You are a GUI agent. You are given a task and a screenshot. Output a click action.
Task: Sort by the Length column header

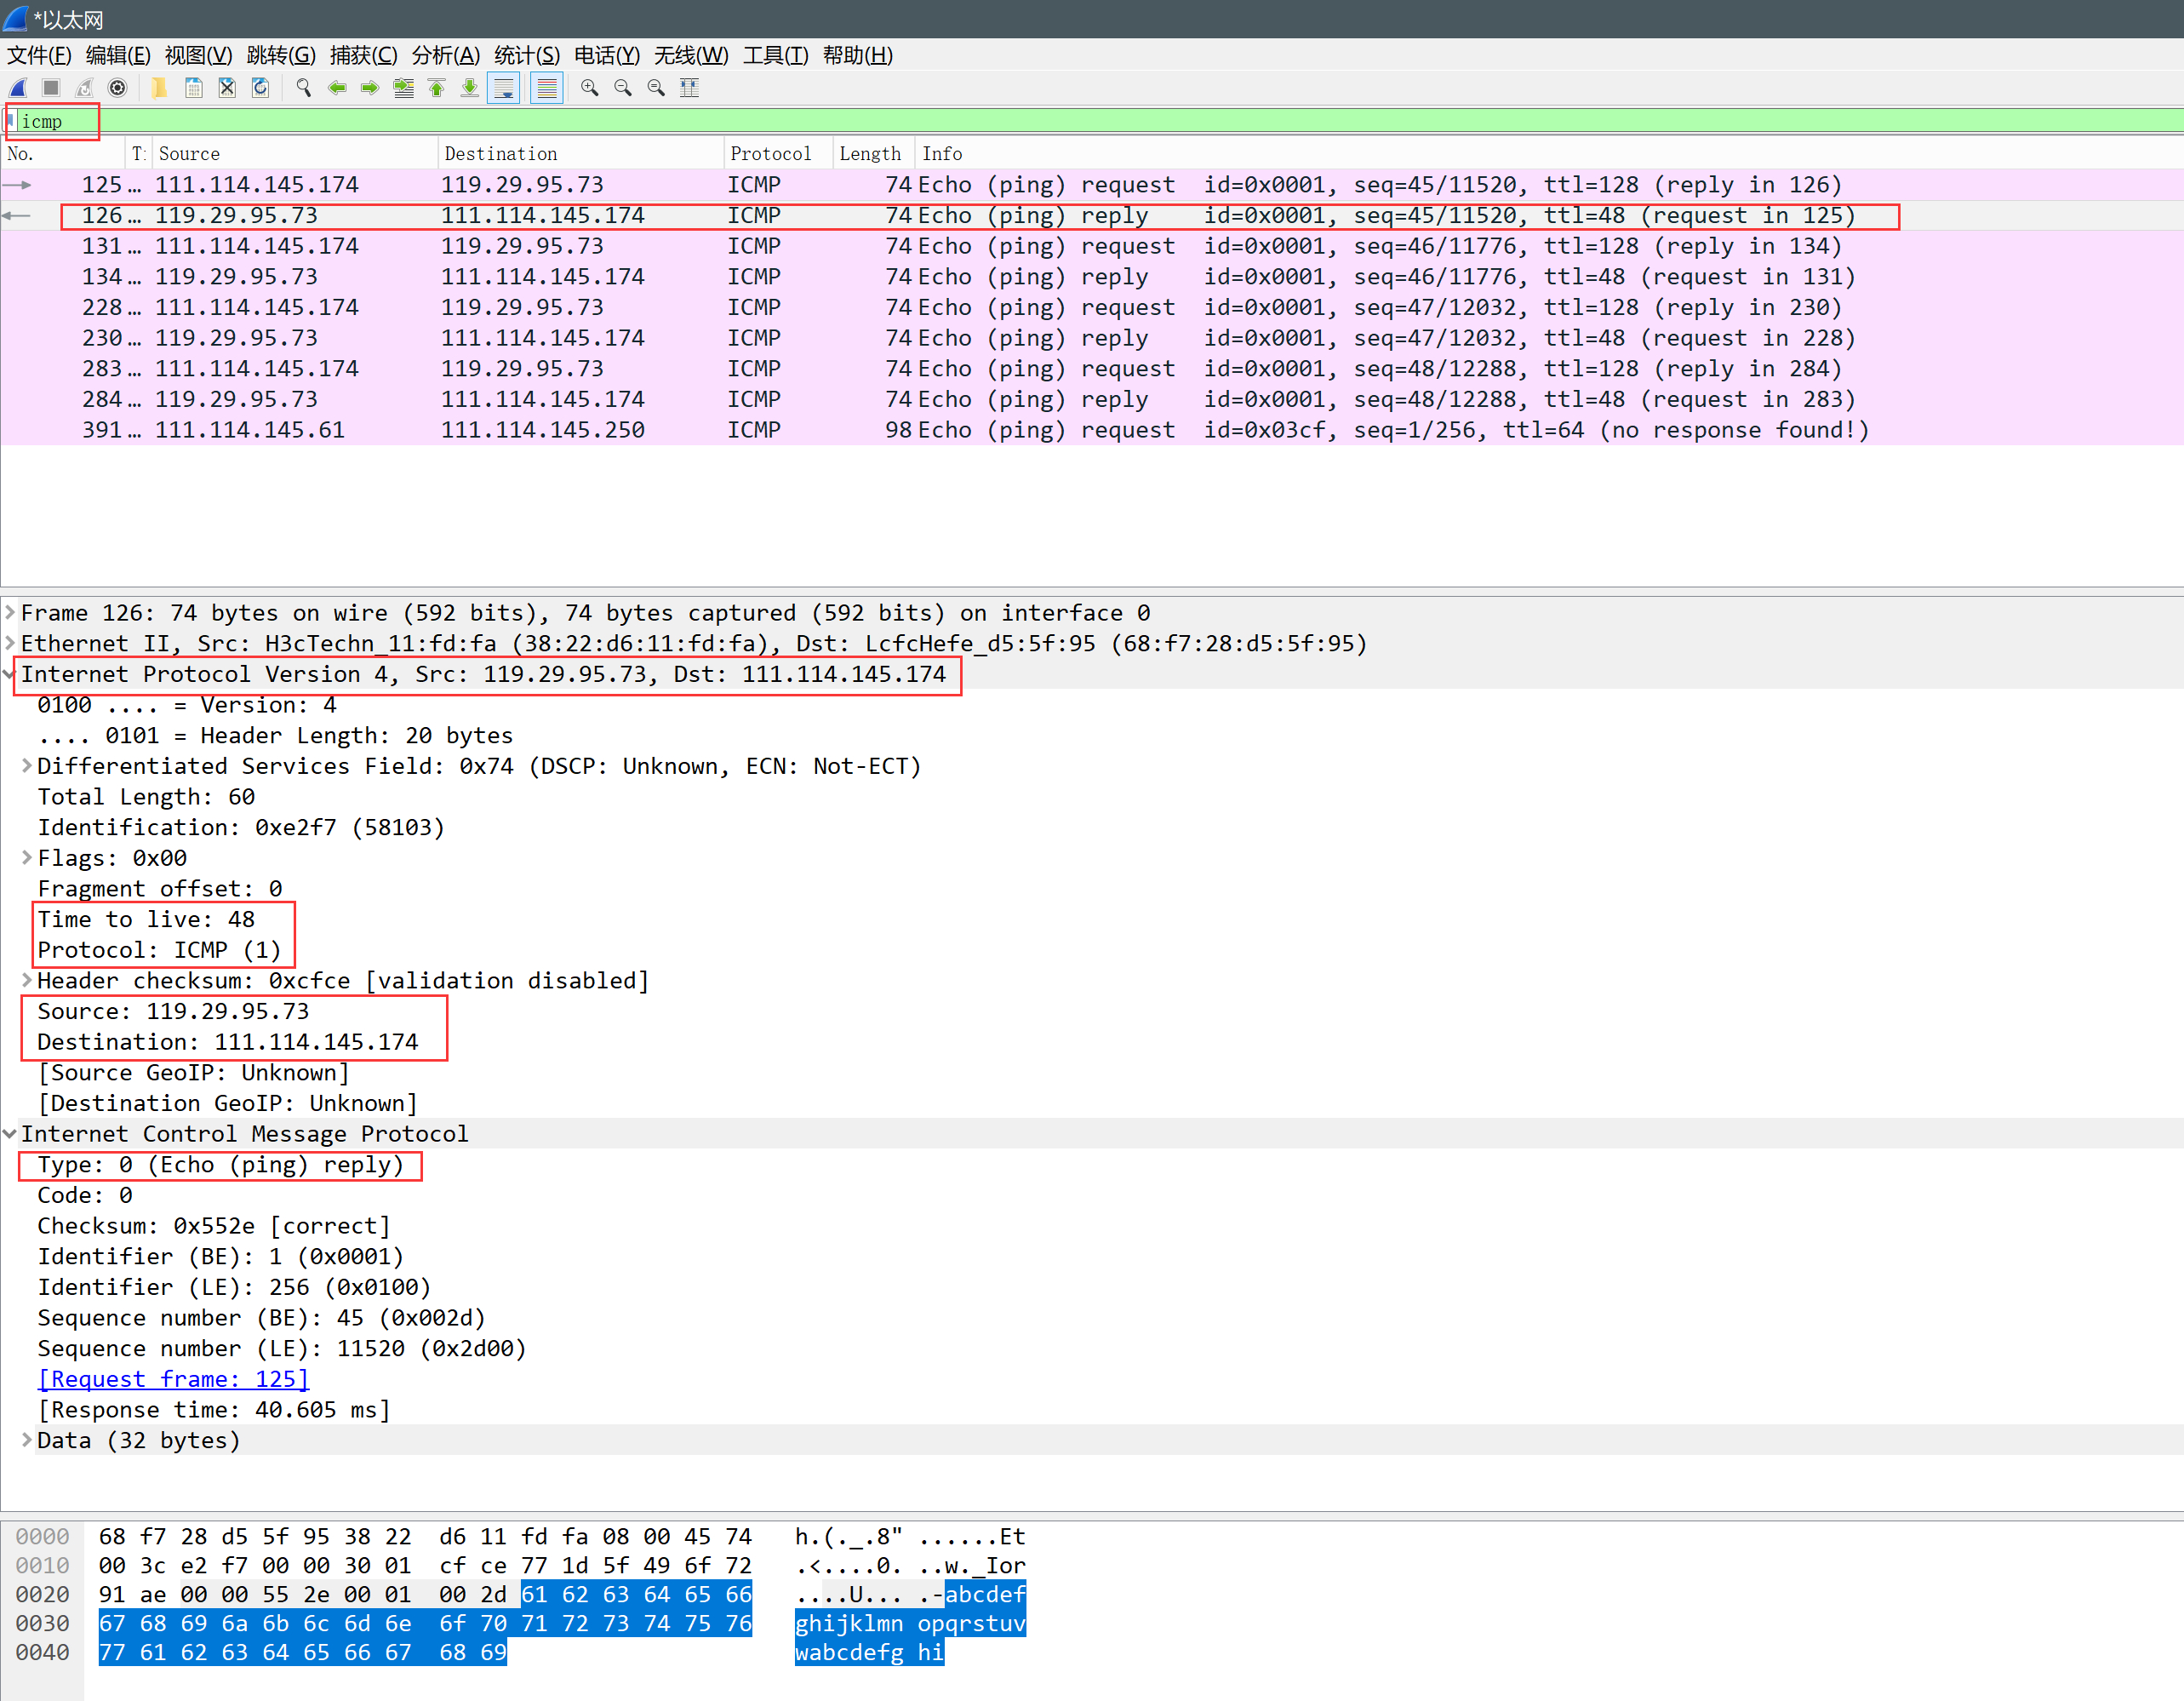coord(875,154)
